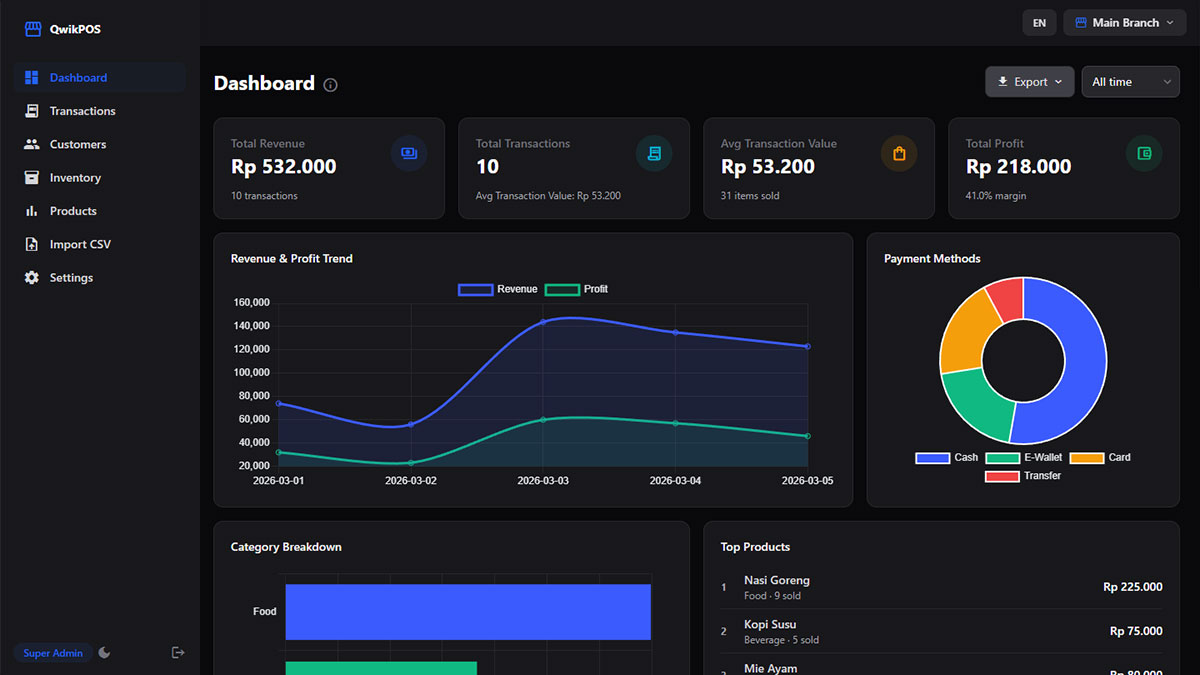Toggle E-Wallet in Payment Methods legend
Image resolution: width=1200 pixels, height=675 pixels.
click(1024, 457)
